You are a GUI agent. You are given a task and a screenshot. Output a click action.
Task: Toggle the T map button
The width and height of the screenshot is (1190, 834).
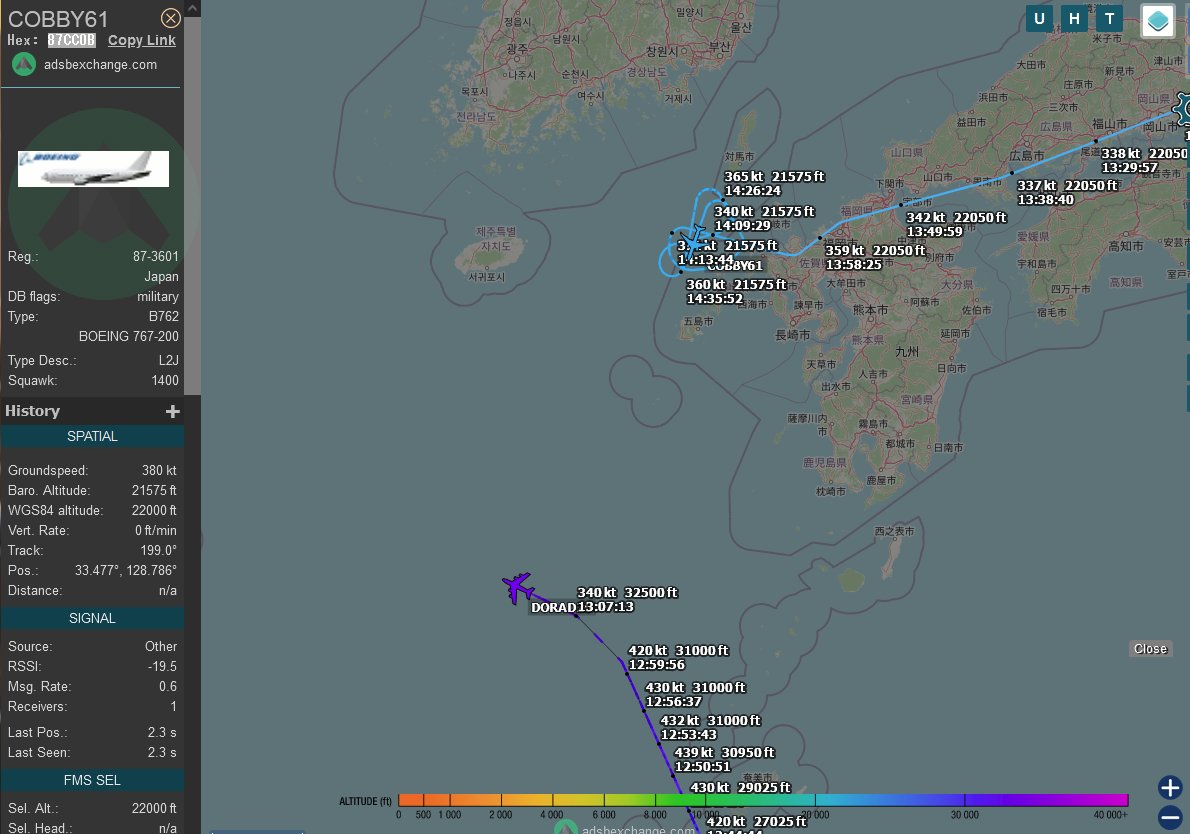point(1109,19)
